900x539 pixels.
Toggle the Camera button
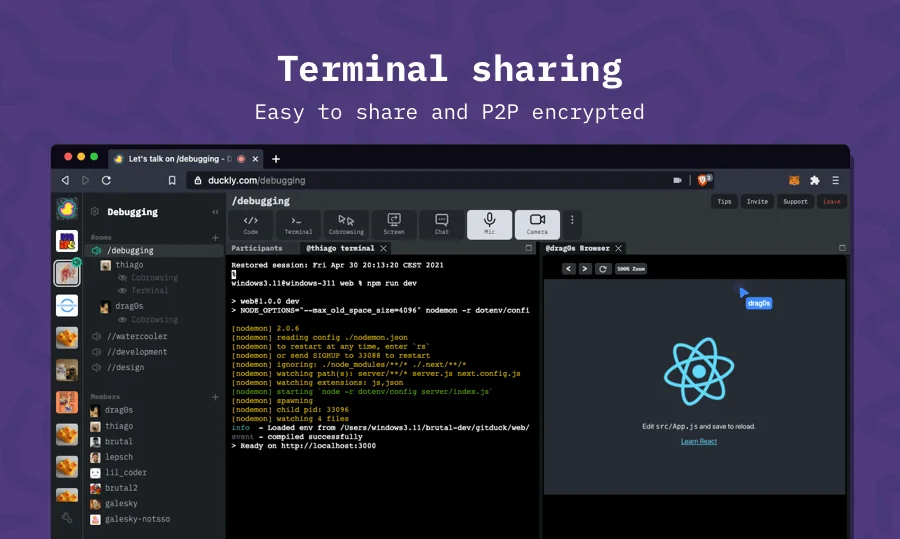pos(537,224)
